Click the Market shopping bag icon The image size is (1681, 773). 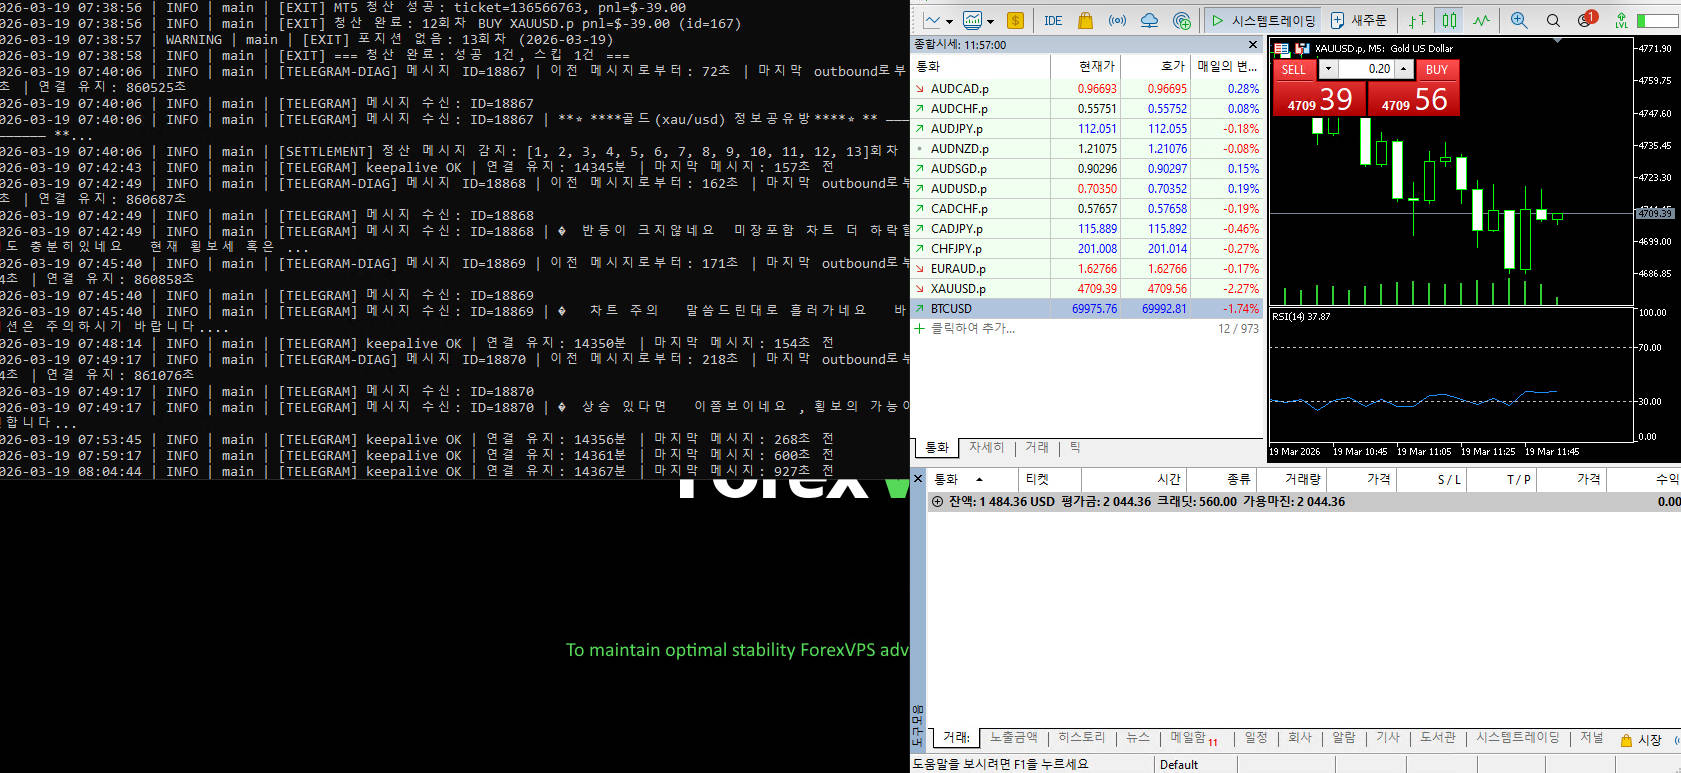[1085, 20]
